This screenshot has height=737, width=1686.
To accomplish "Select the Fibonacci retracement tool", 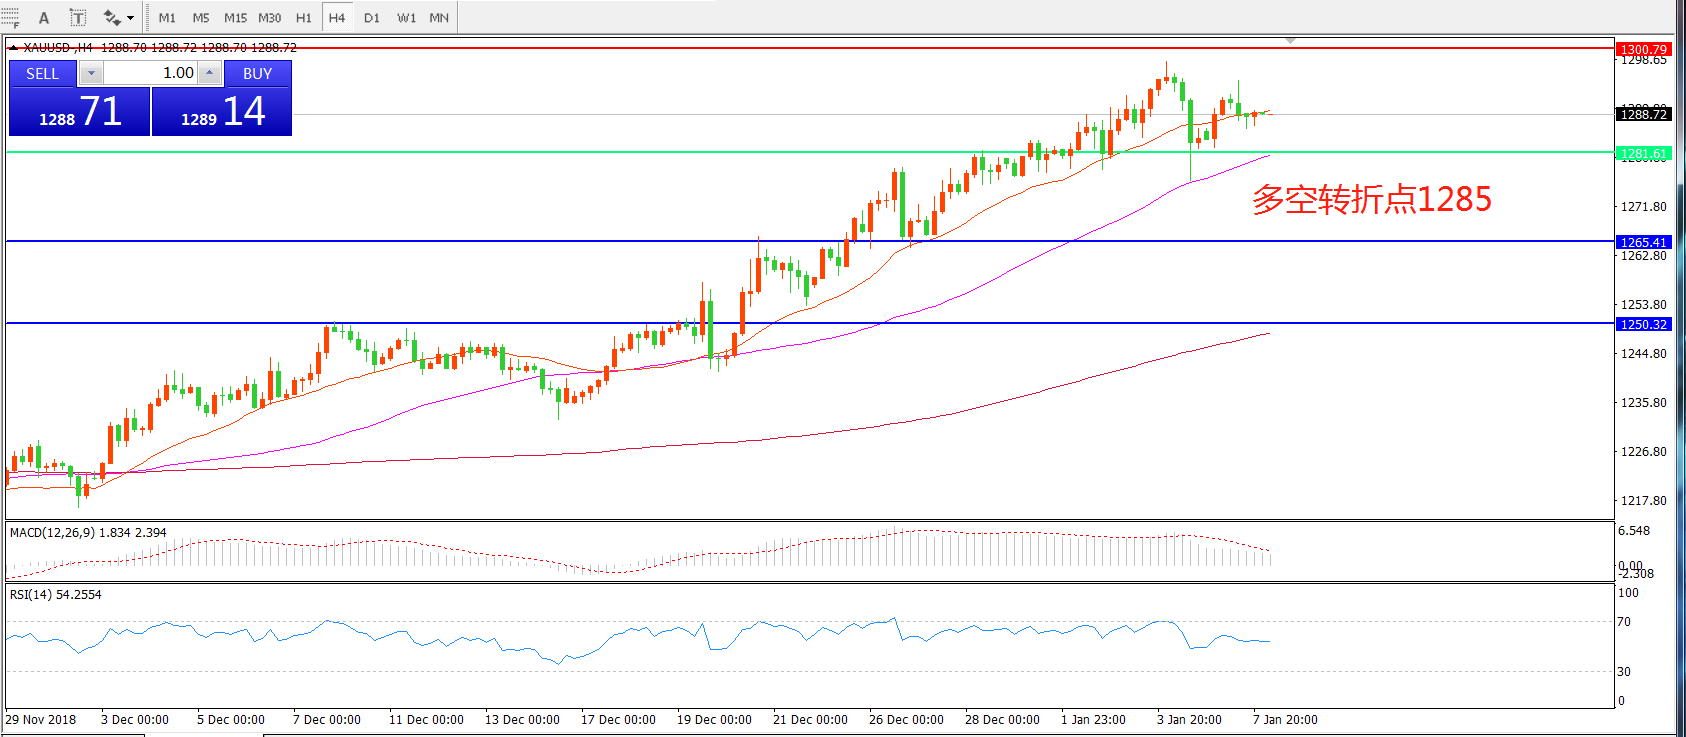I will click(x=10, y=17).
